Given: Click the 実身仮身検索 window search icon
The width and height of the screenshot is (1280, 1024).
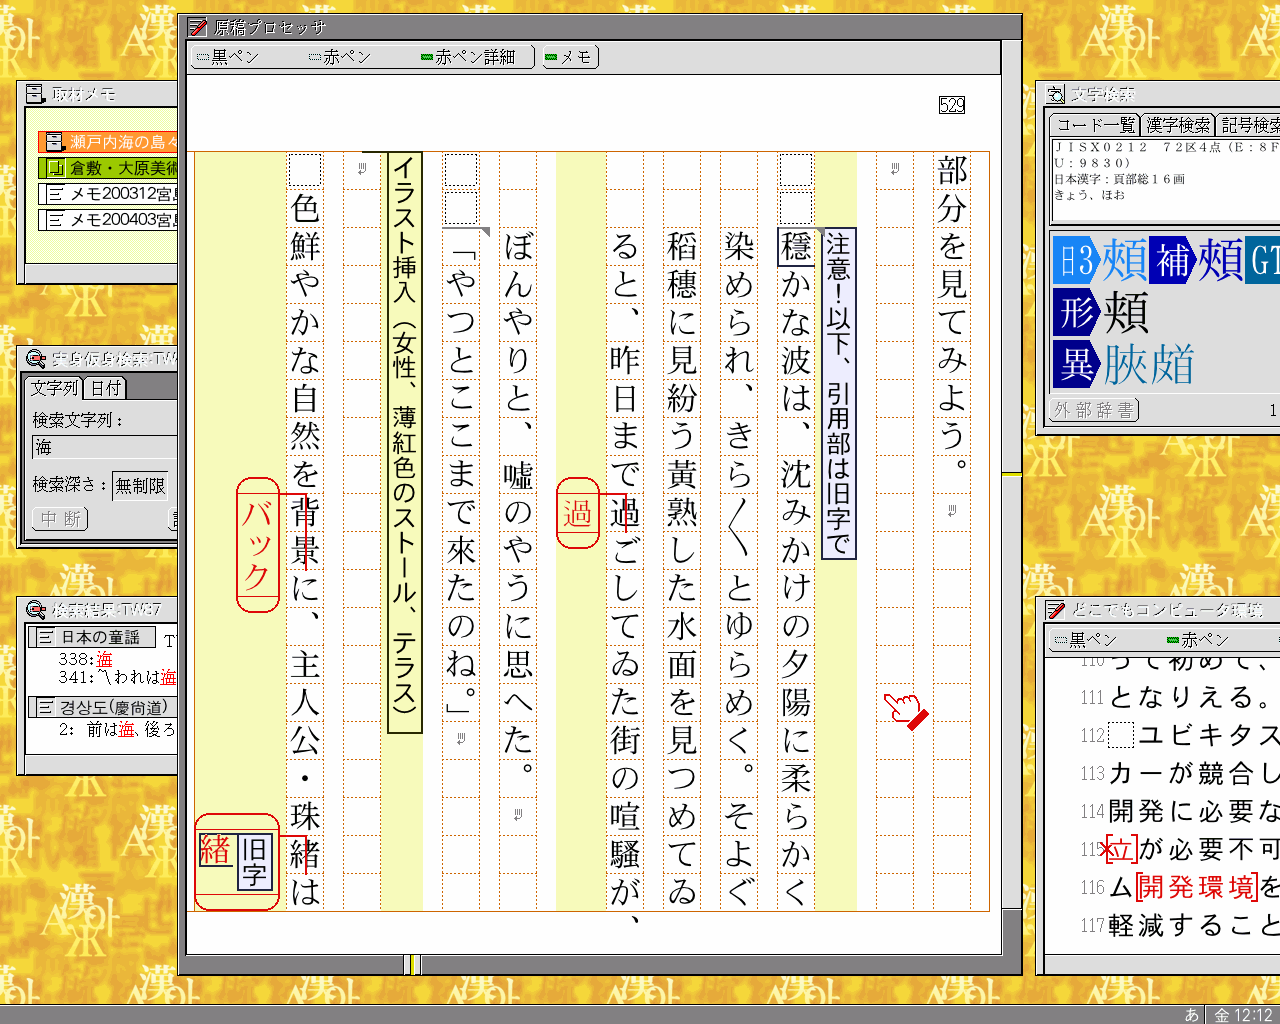Looking at the screenshot, I should point(35,358).
